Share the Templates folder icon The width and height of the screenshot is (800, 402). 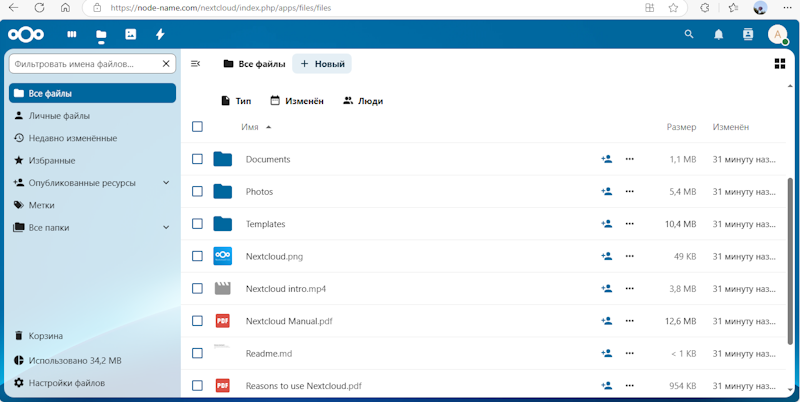pyautogui.click(x=607, y=223)
